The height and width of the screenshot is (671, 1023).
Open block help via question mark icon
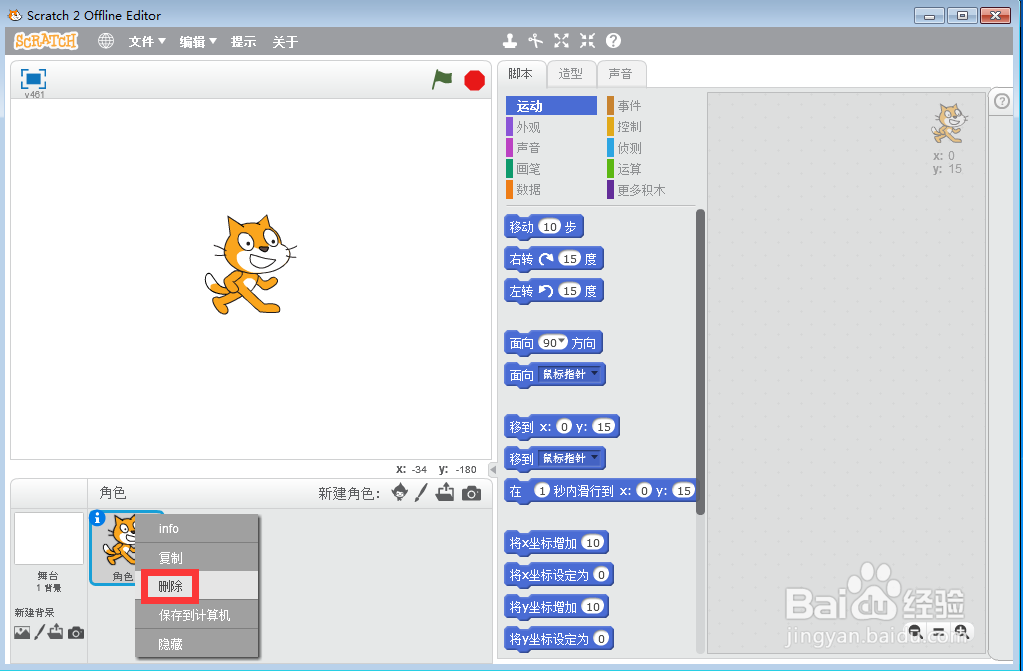613,41
